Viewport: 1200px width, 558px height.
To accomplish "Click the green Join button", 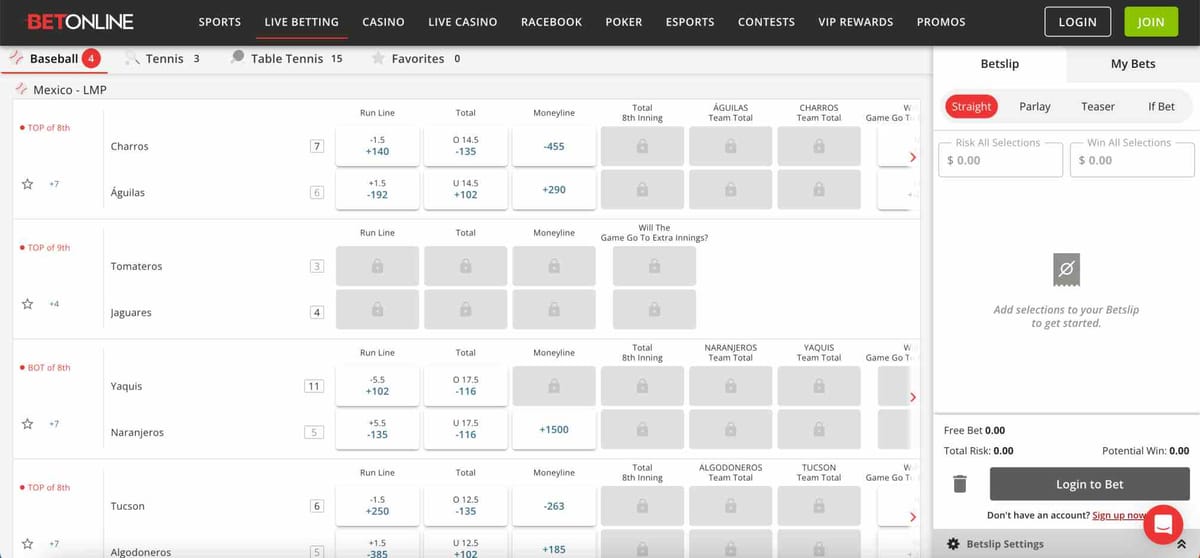I will [x=1151, y=22].
